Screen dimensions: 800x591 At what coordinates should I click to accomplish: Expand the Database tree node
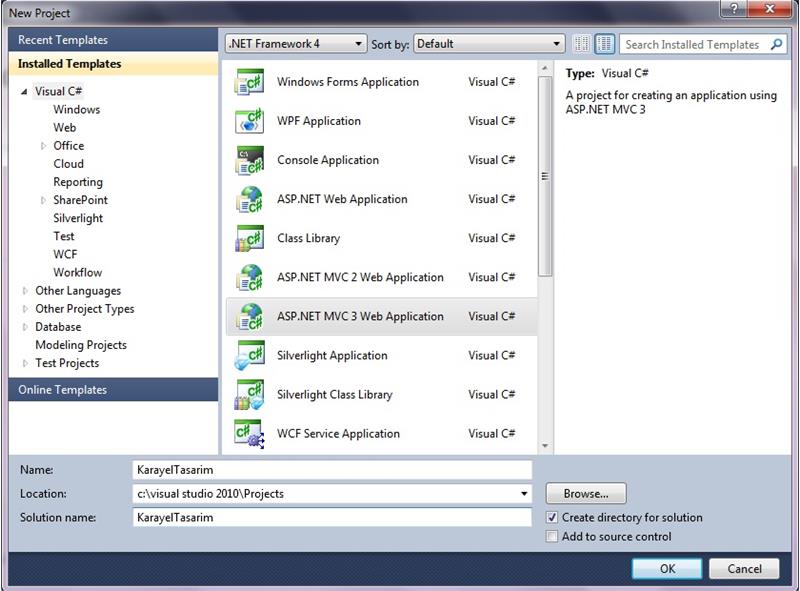25,327
